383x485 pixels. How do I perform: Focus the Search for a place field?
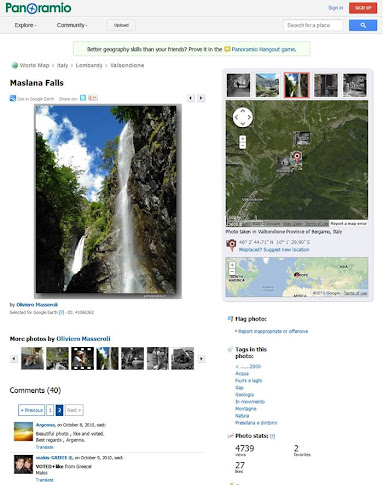(313, 25)
